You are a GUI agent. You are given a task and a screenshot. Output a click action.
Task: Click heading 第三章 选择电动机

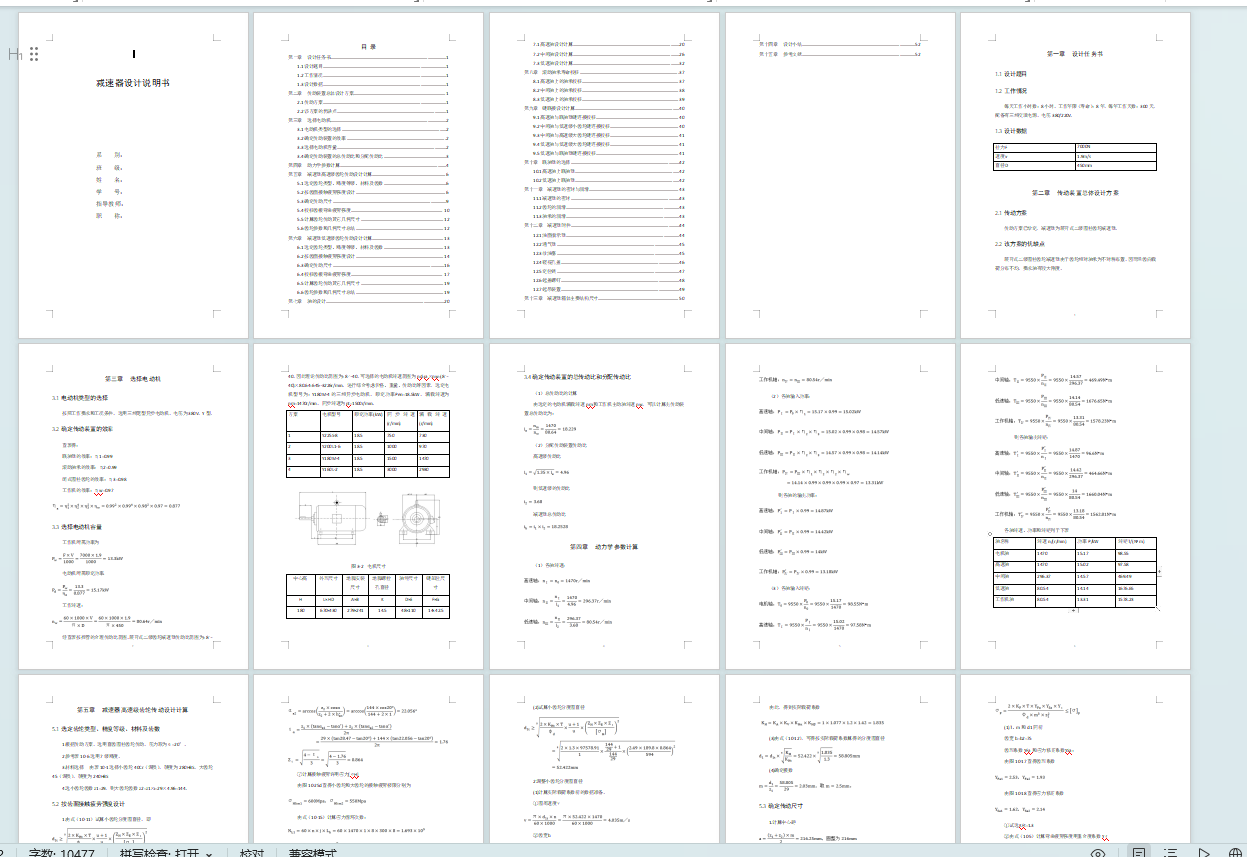pyautogui.click(x=133, y=379)
